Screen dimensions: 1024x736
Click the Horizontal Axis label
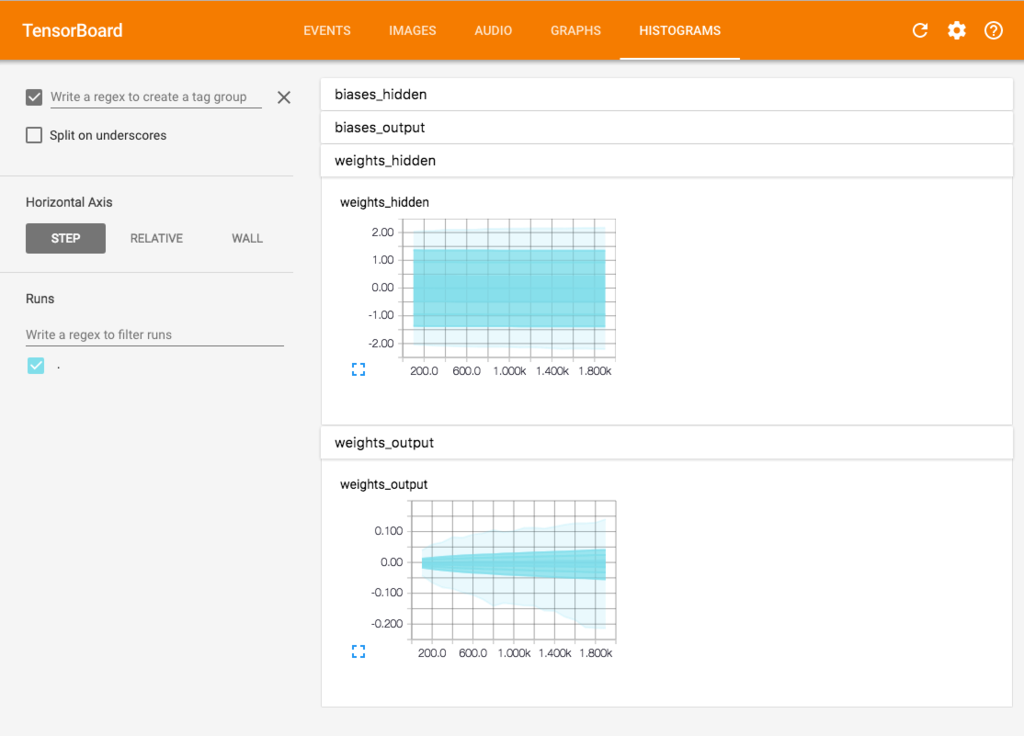pyautogui.click(x=69, y=202)
